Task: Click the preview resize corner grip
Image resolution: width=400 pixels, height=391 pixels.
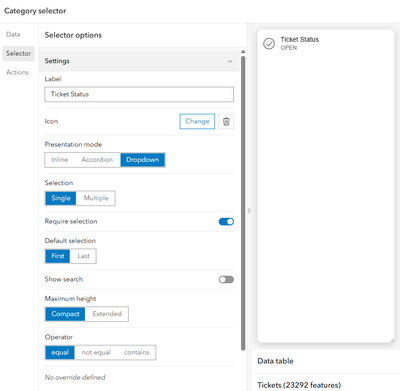Action: point(392,340)
